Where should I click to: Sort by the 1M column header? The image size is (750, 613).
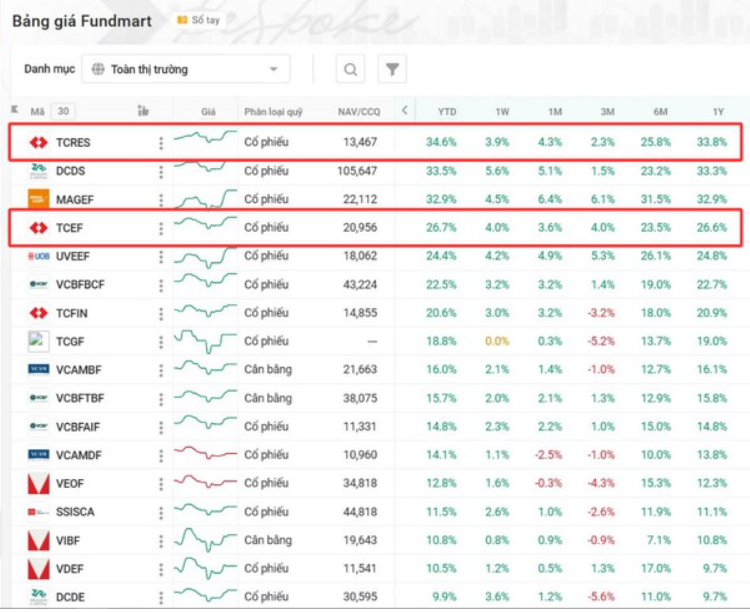tap(555, 111)
